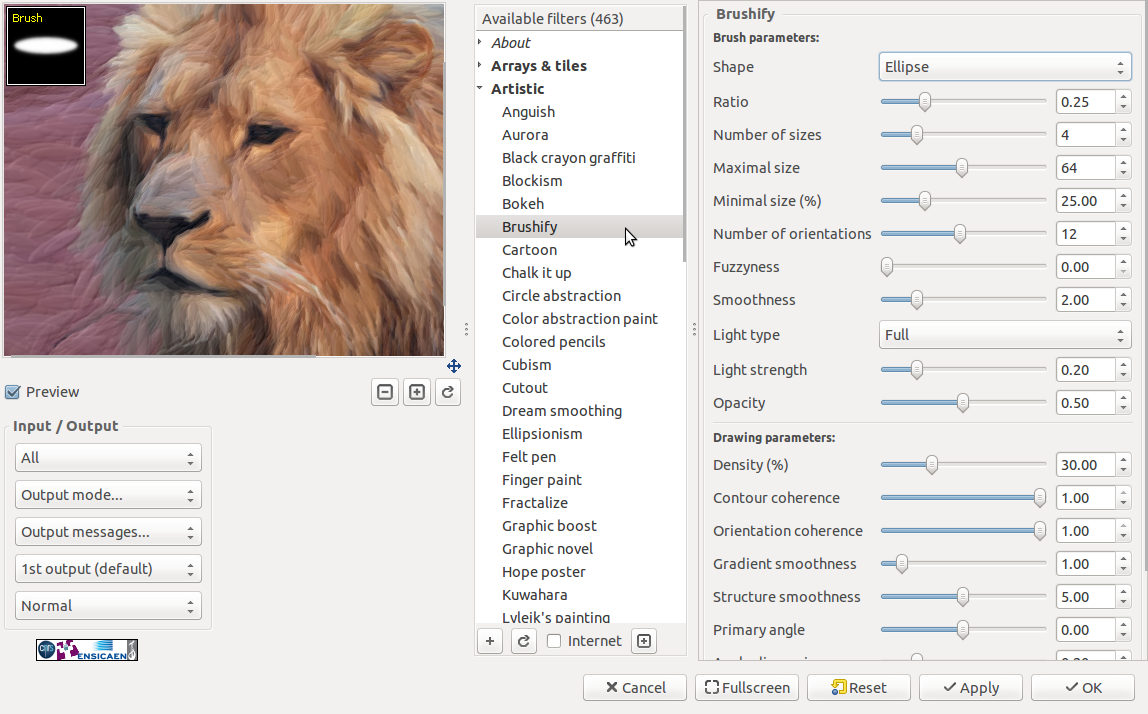Reset preview zoom with the circular arrow icon
This screenshot has height=714, width=1148.
point(448,393)
